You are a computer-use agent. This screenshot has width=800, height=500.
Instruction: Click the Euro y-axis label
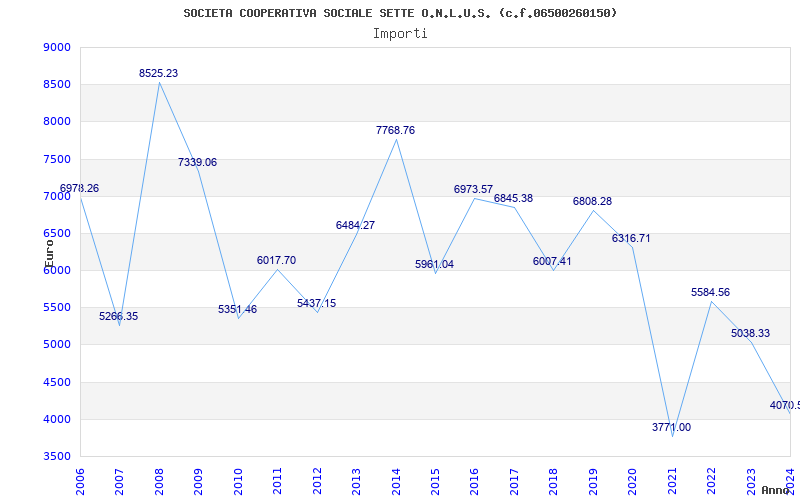coord(49,253)
